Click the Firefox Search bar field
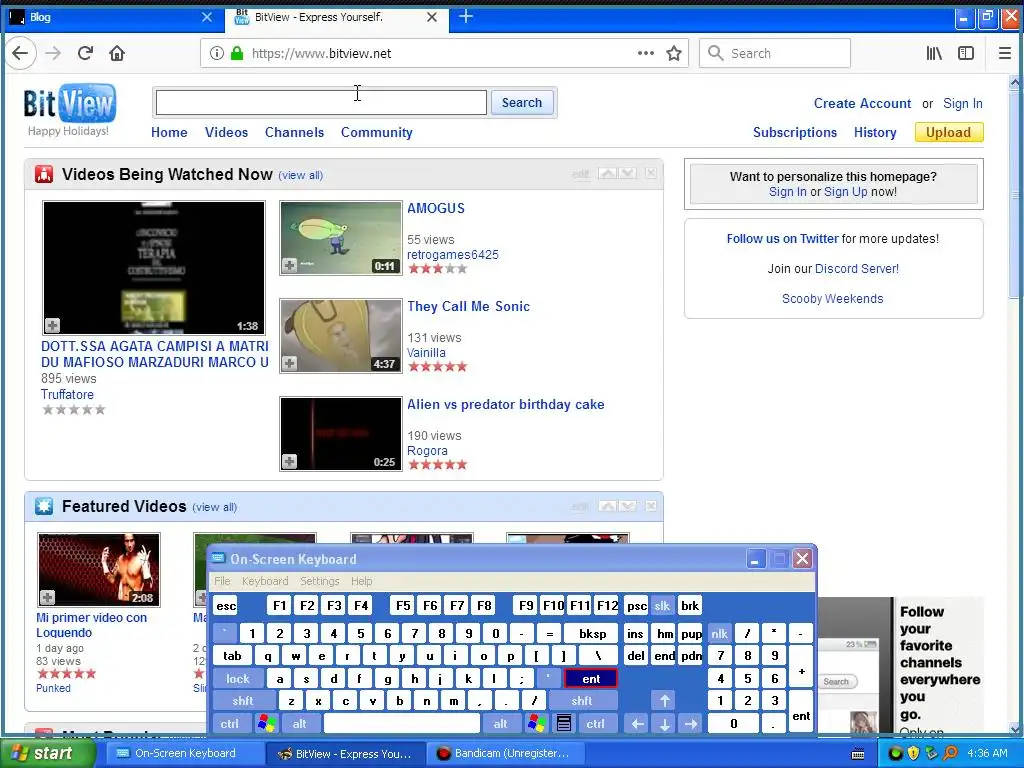The height and width of the screenshot is (768, 1024). click(775, 54)
